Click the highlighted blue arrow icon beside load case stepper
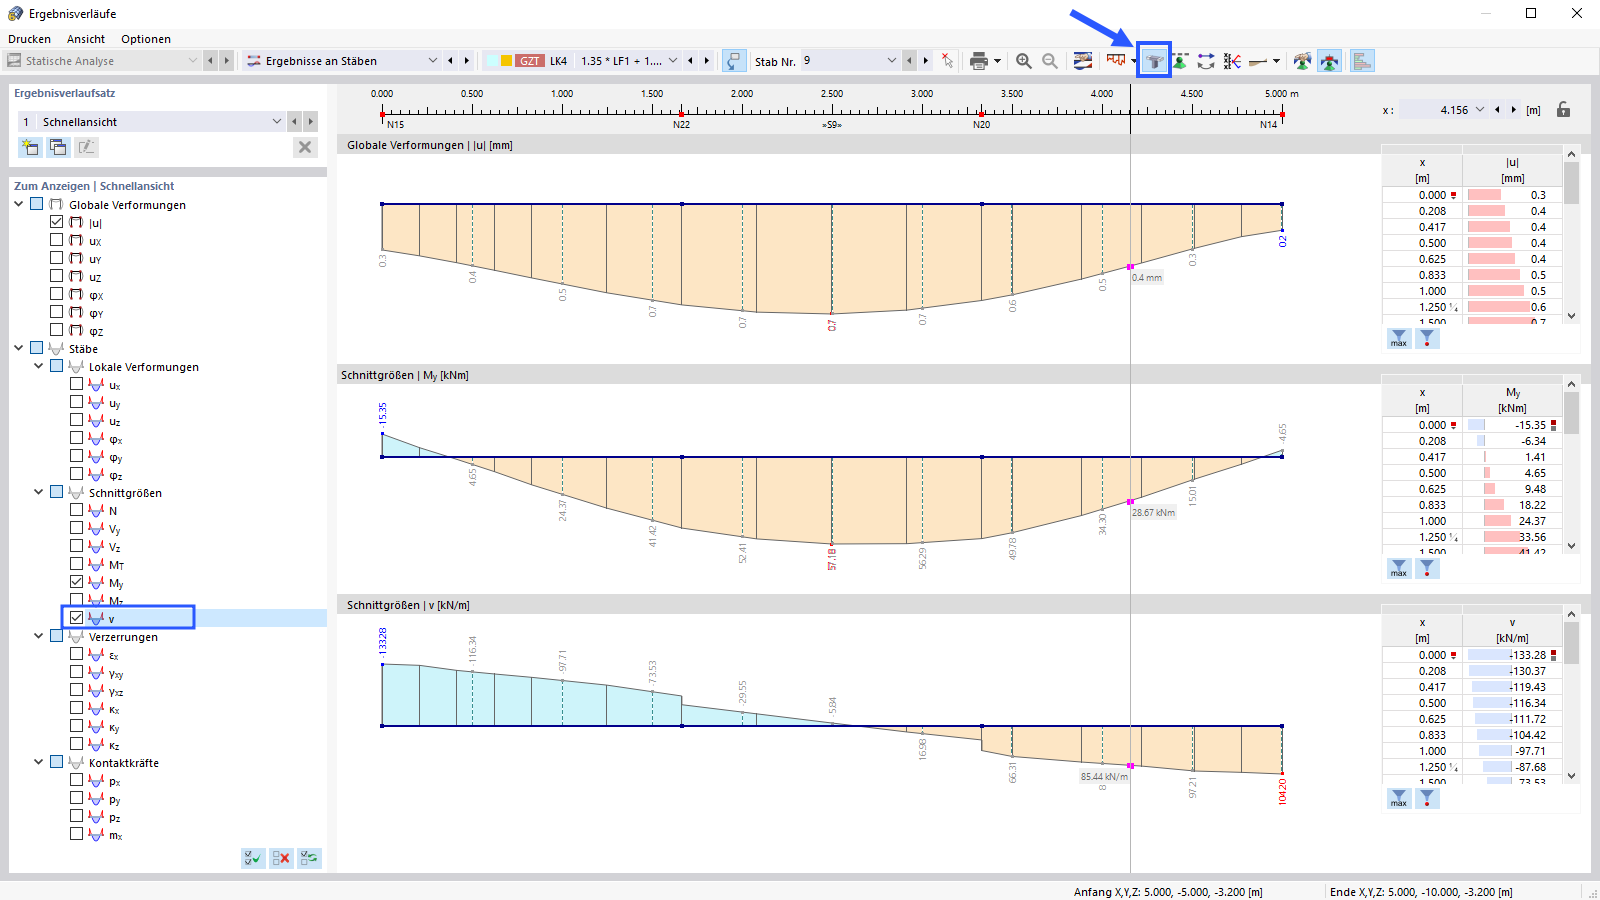Image resolution: width=1600 pixels, height=900 pixels. point(734,61)
